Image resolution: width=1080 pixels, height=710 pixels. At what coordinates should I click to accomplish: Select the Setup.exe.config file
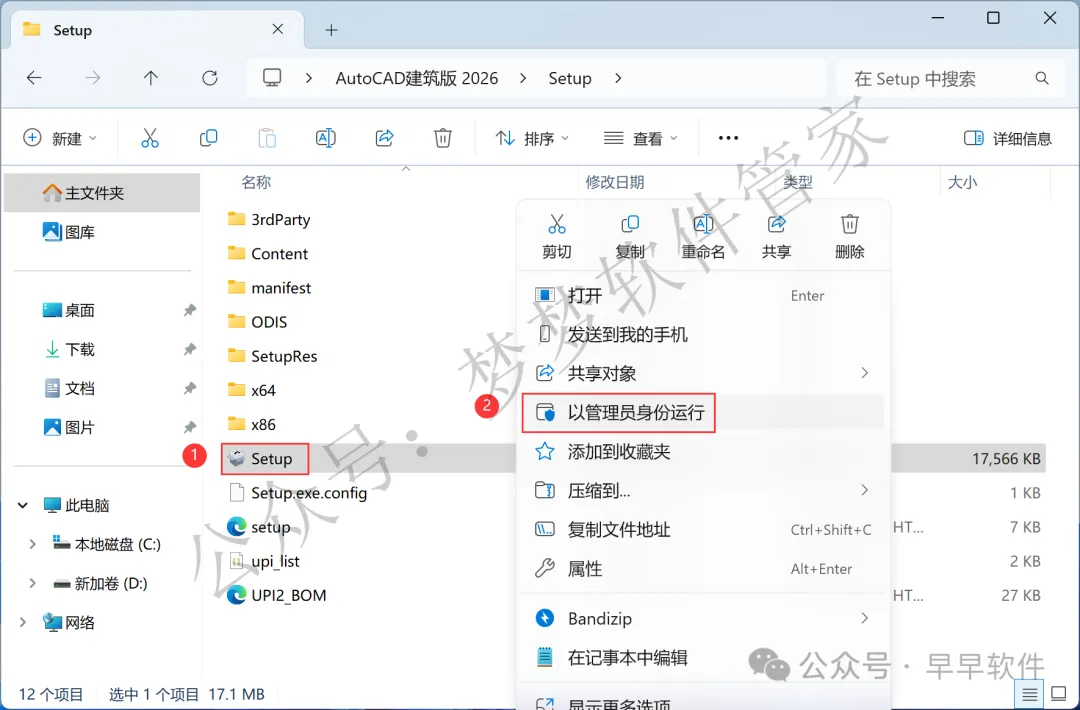pos(298,493)
